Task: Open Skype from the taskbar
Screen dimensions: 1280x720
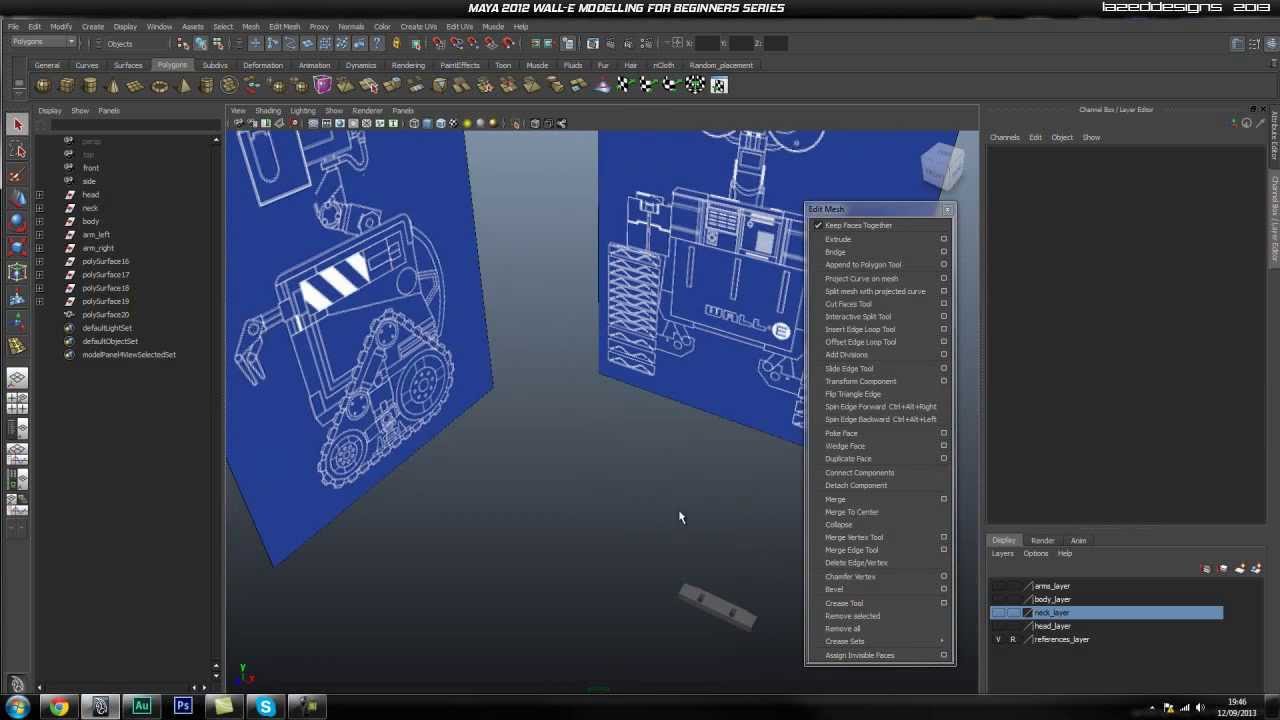Action: point(265,707)
